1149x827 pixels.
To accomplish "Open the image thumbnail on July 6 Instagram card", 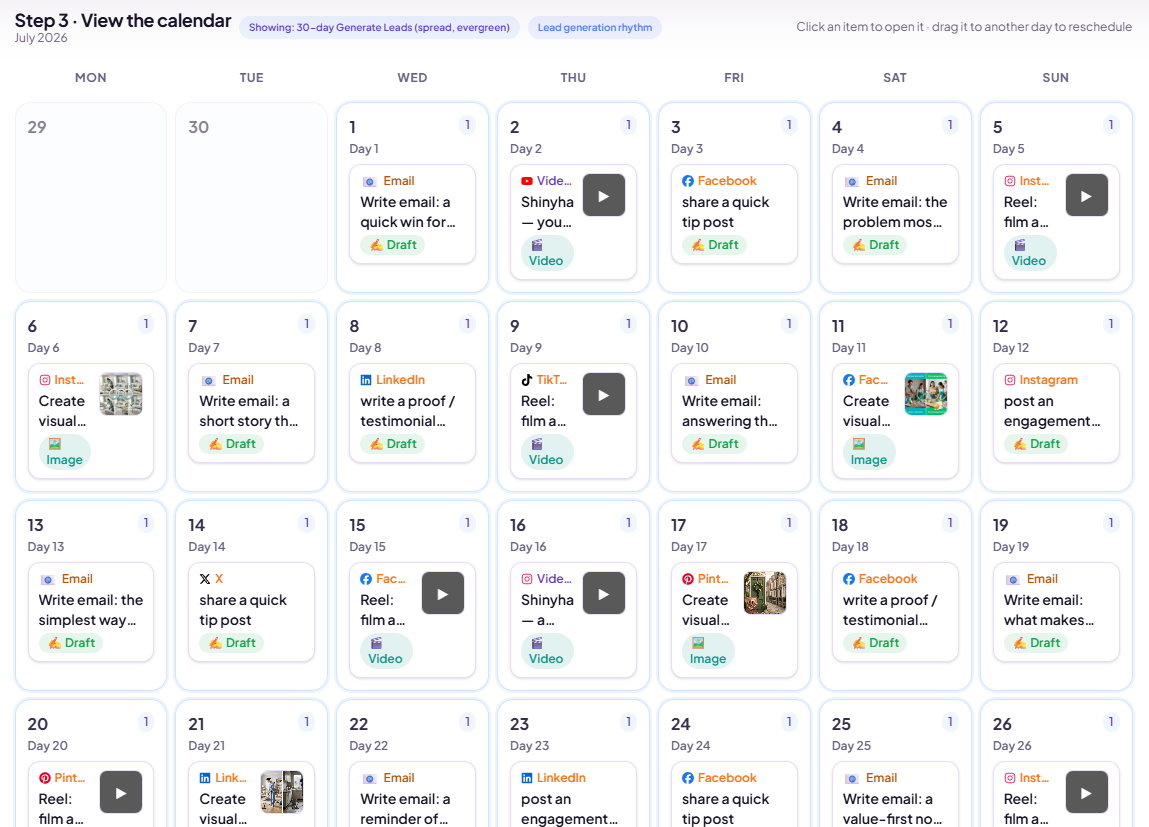I will pyautogui.click(x=121, y=394).
